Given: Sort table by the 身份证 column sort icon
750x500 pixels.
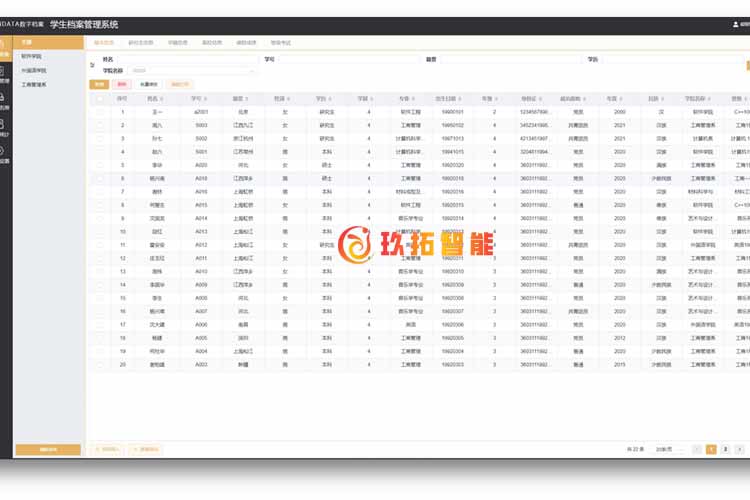Looking at the screenshot, I should tap(540, 99).
